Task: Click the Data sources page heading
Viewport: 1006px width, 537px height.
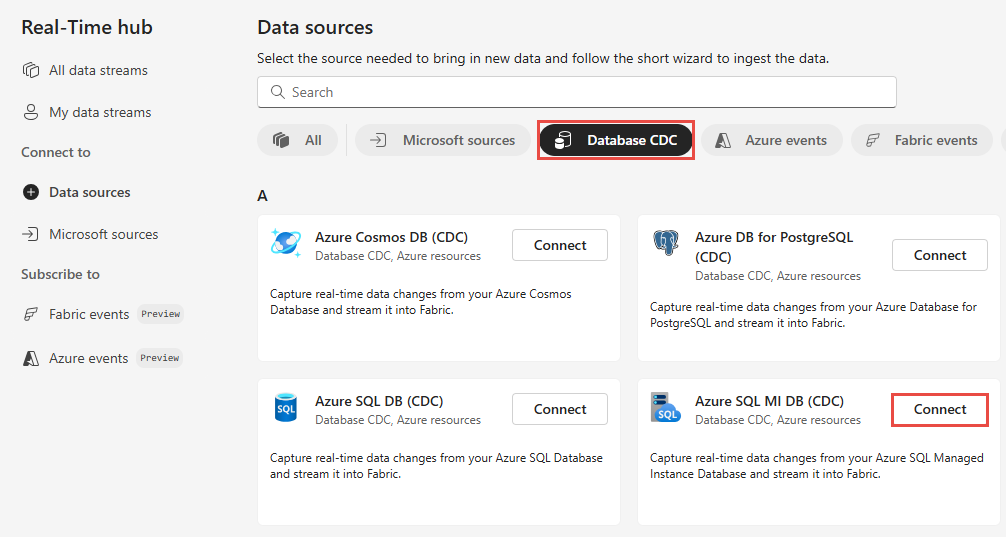Action: pyautogui.click(x=315, y=27)
